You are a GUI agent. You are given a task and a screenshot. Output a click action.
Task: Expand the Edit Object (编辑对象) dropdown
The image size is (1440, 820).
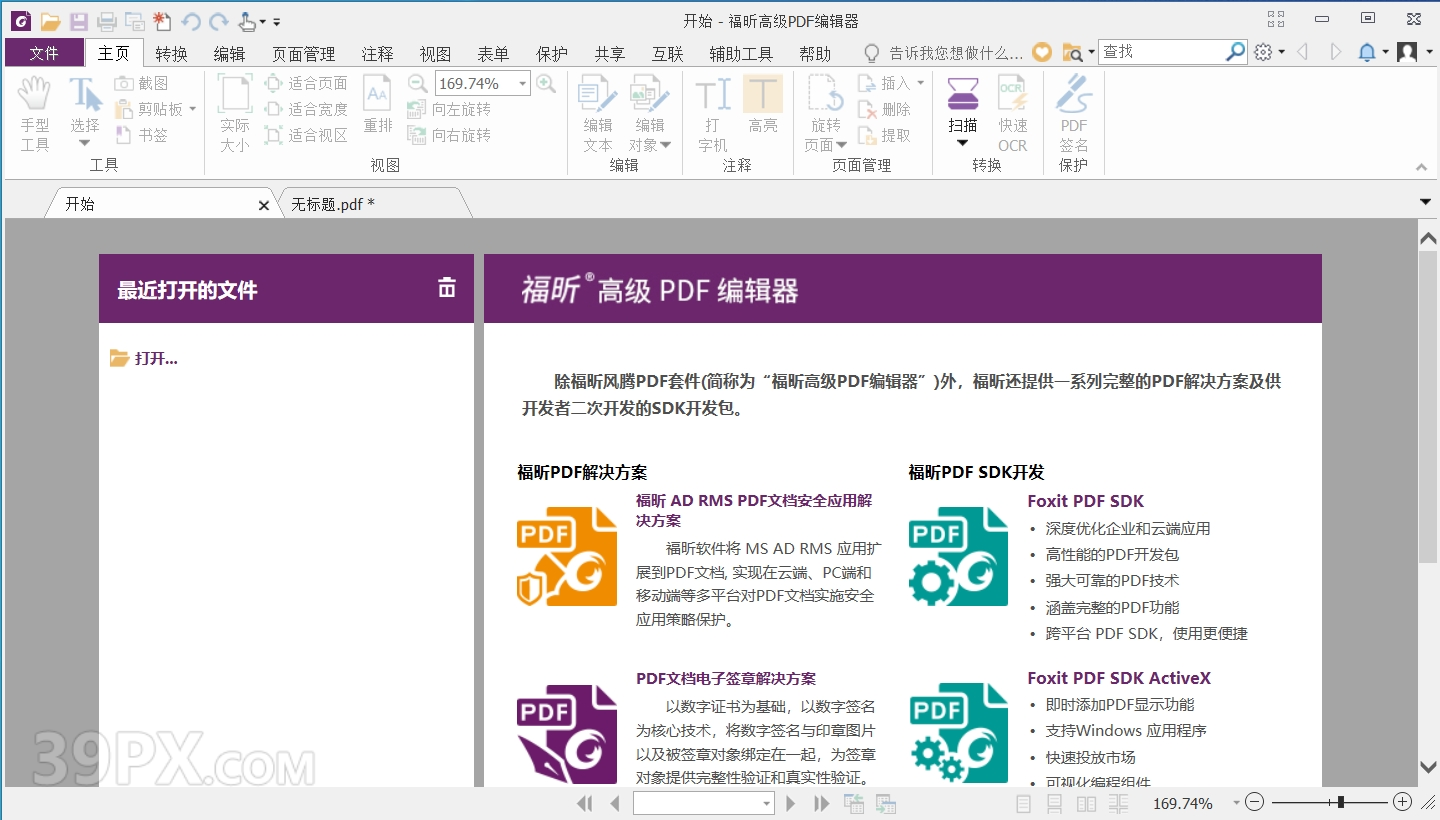coord(666,145)
